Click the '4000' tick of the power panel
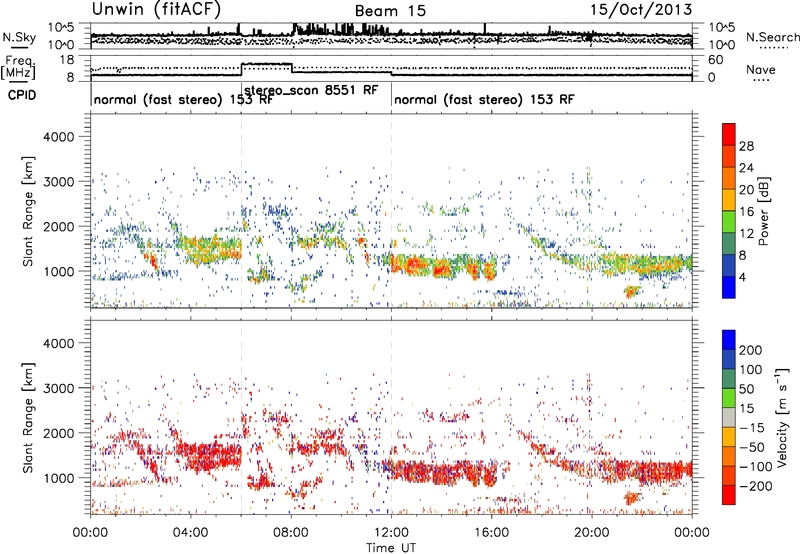The width and height of the screenshot is (800, 554). (58, 137)
